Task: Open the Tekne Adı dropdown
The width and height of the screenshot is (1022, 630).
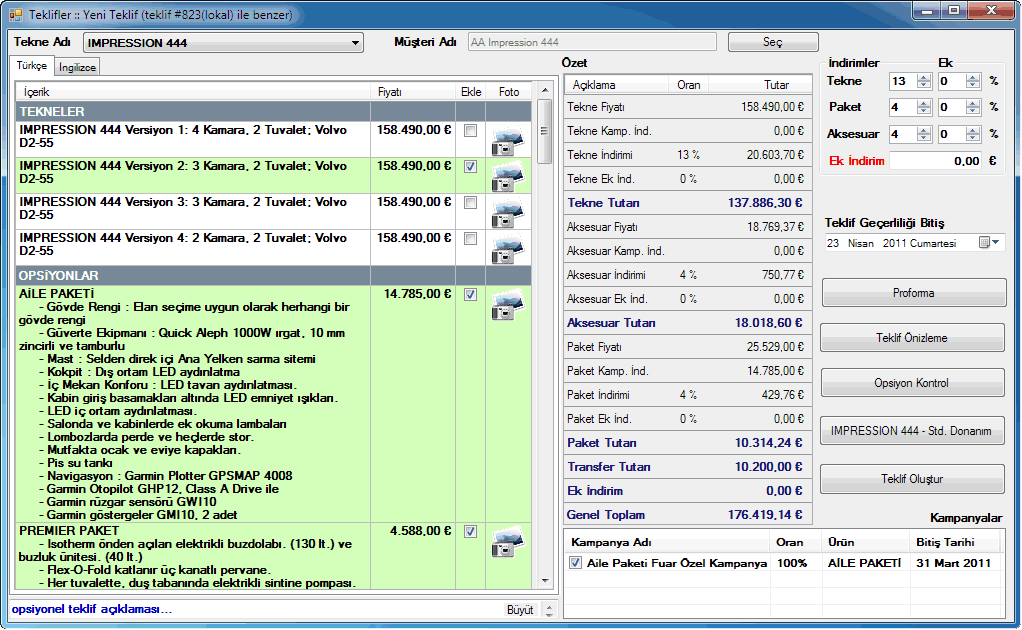Action: coord(356,43)
